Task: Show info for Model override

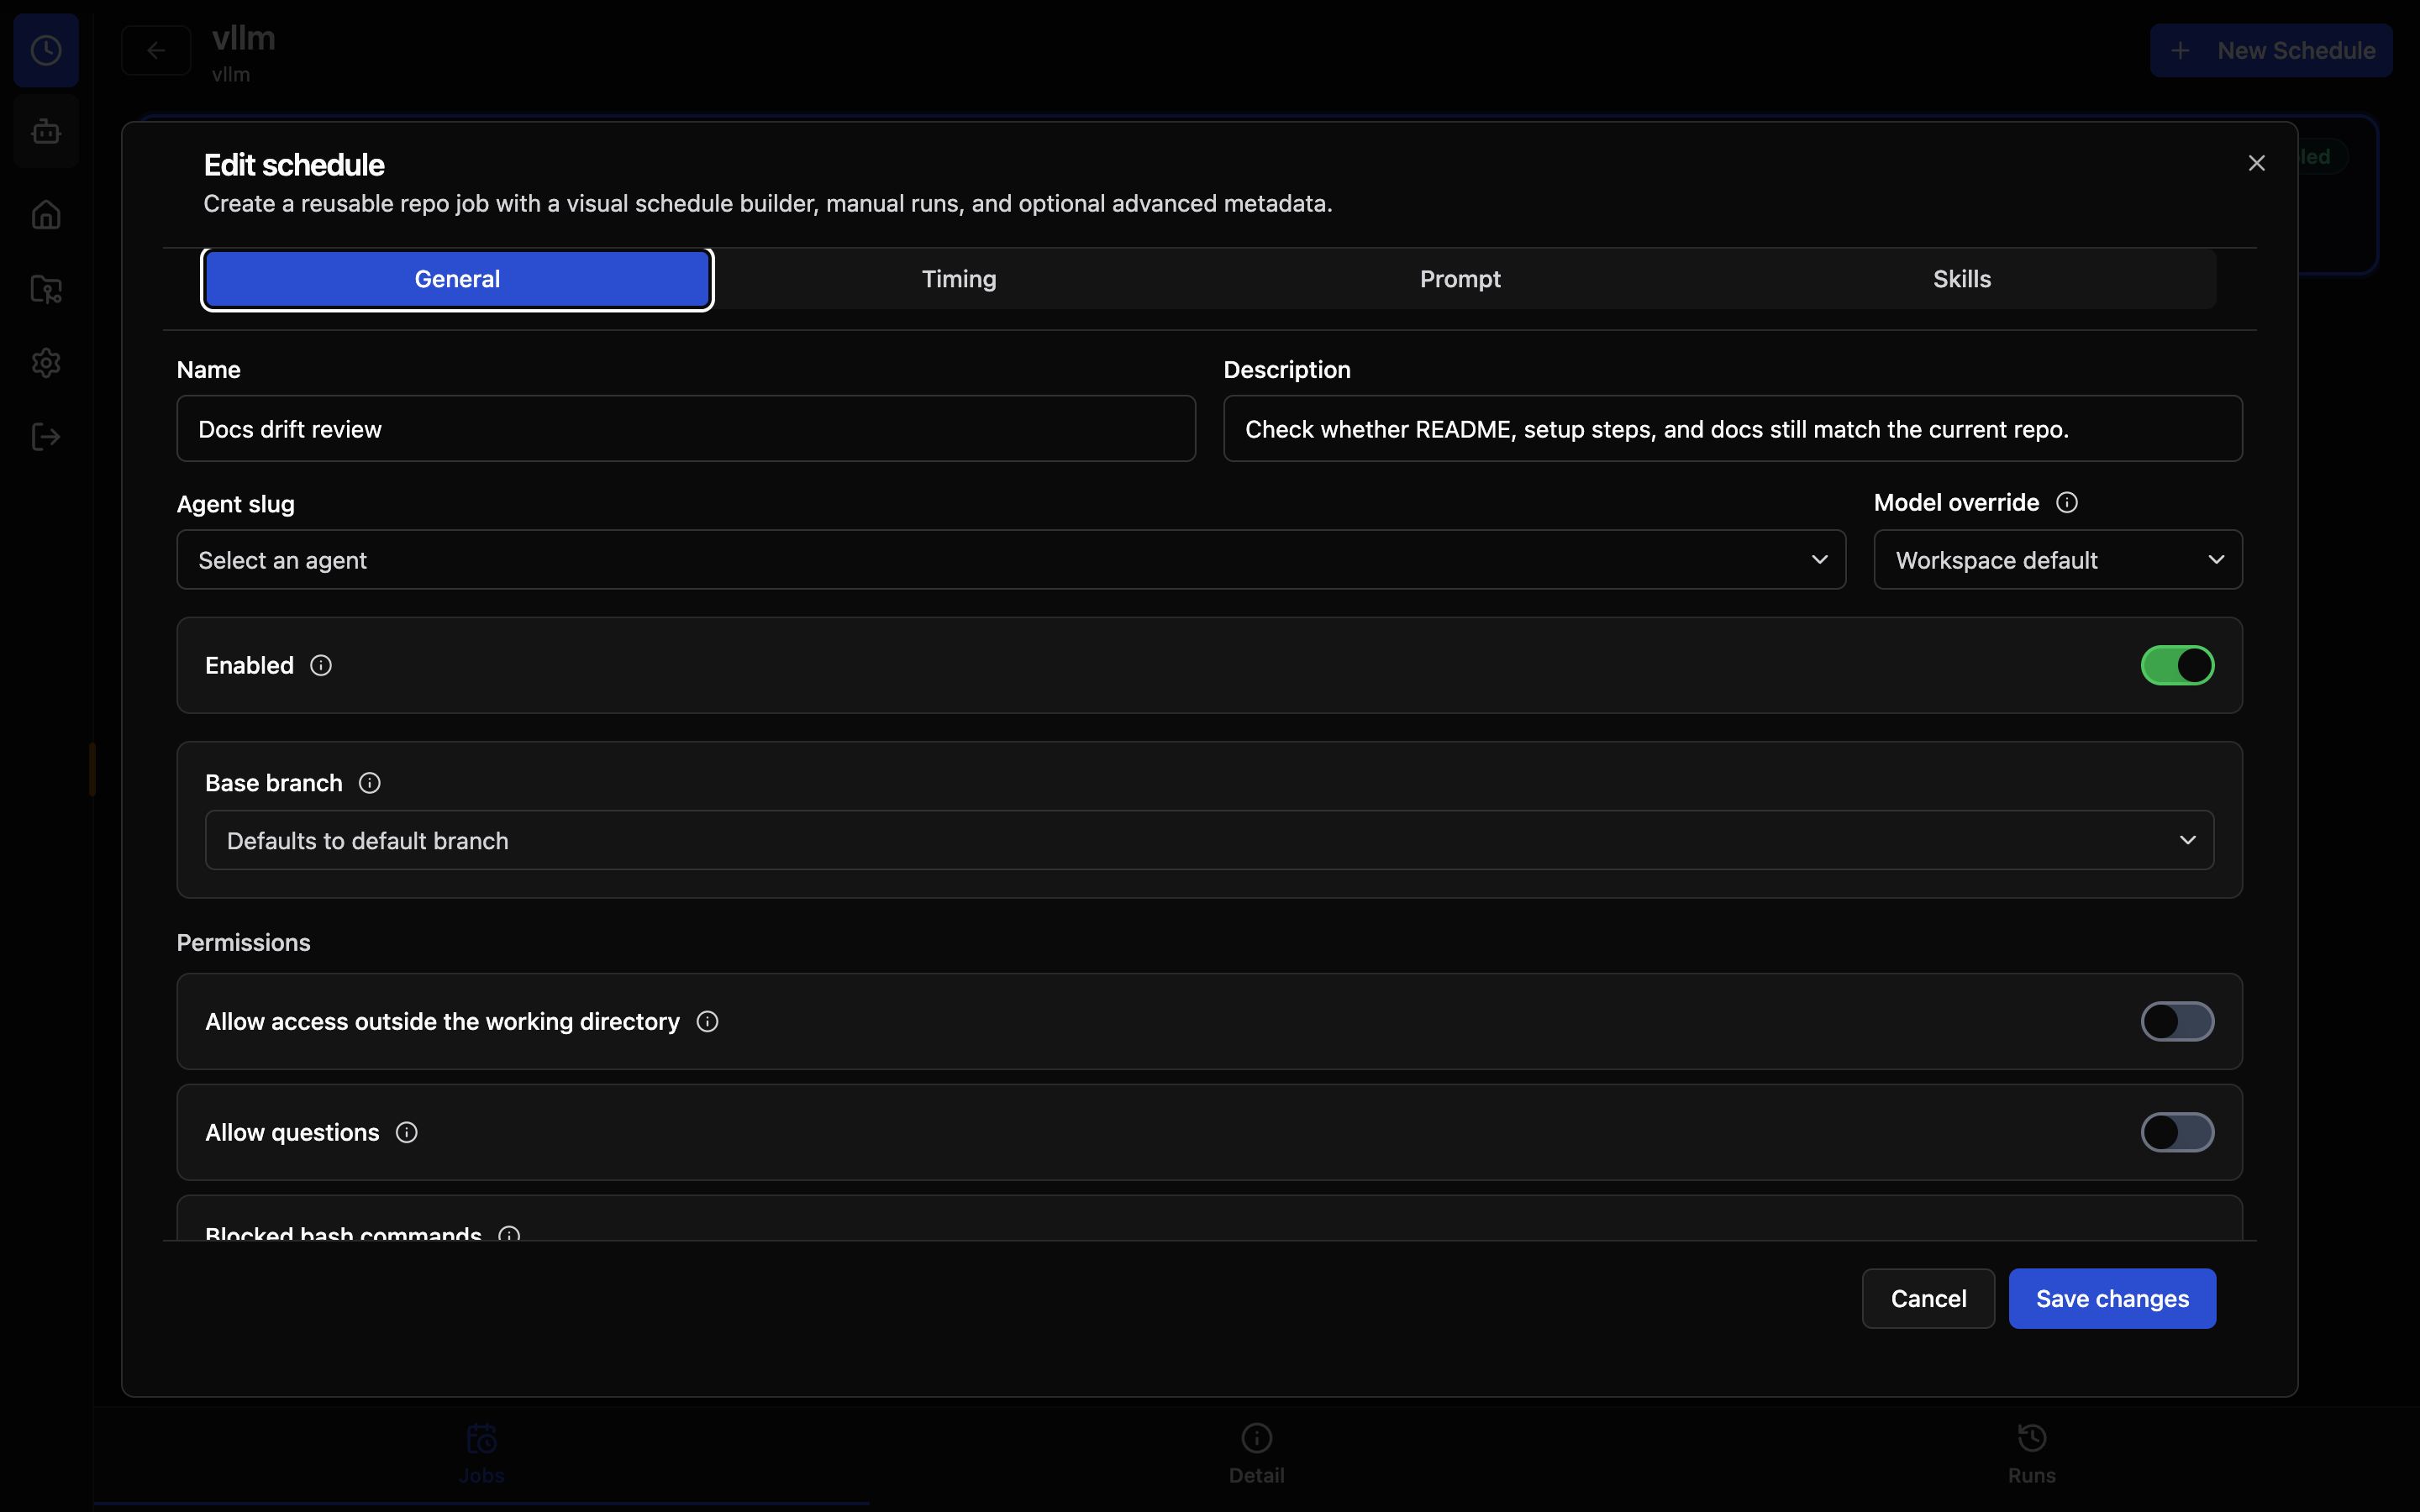Action: 2067,502
